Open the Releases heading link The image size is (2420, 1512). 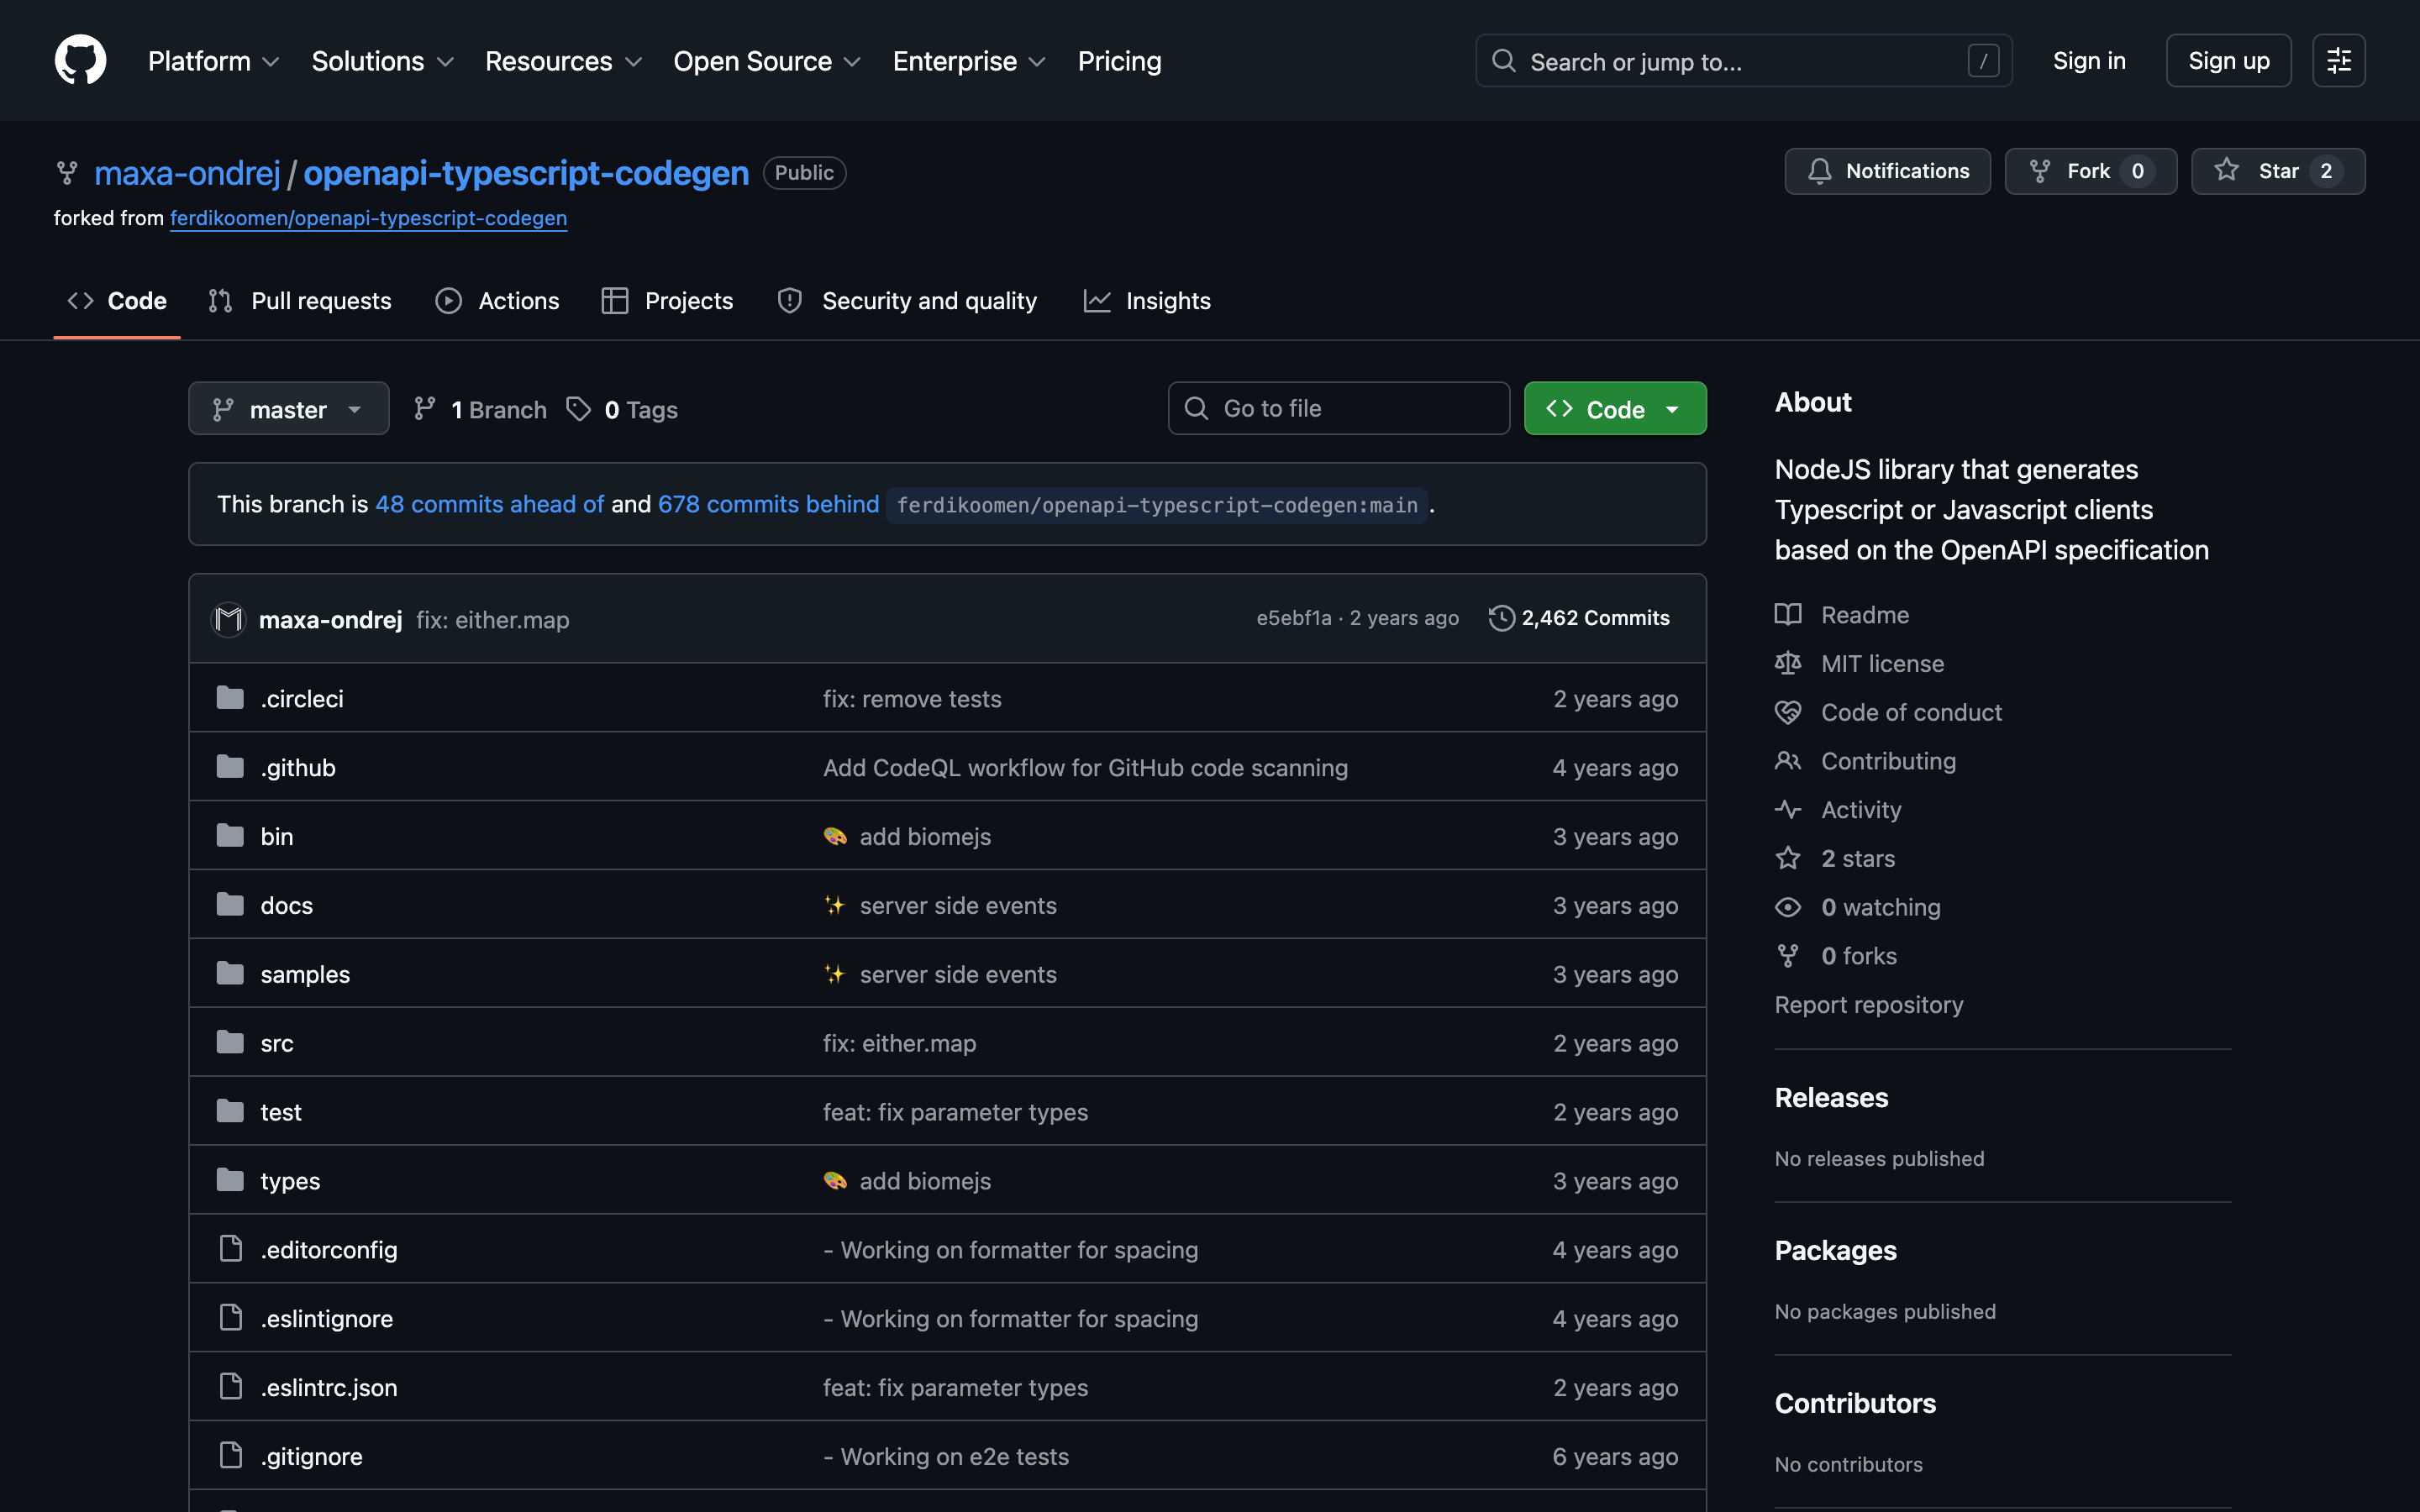click(1831, 1098)
